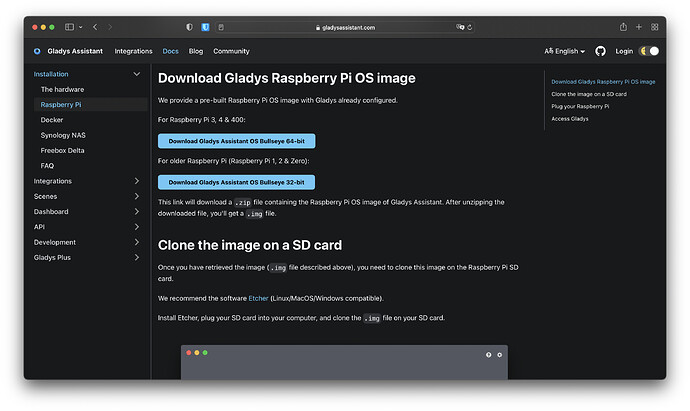This screenshot has width=690, height=411.
Task: Select the Raspberry Pi sidebar page
Action: coord(61,105)
